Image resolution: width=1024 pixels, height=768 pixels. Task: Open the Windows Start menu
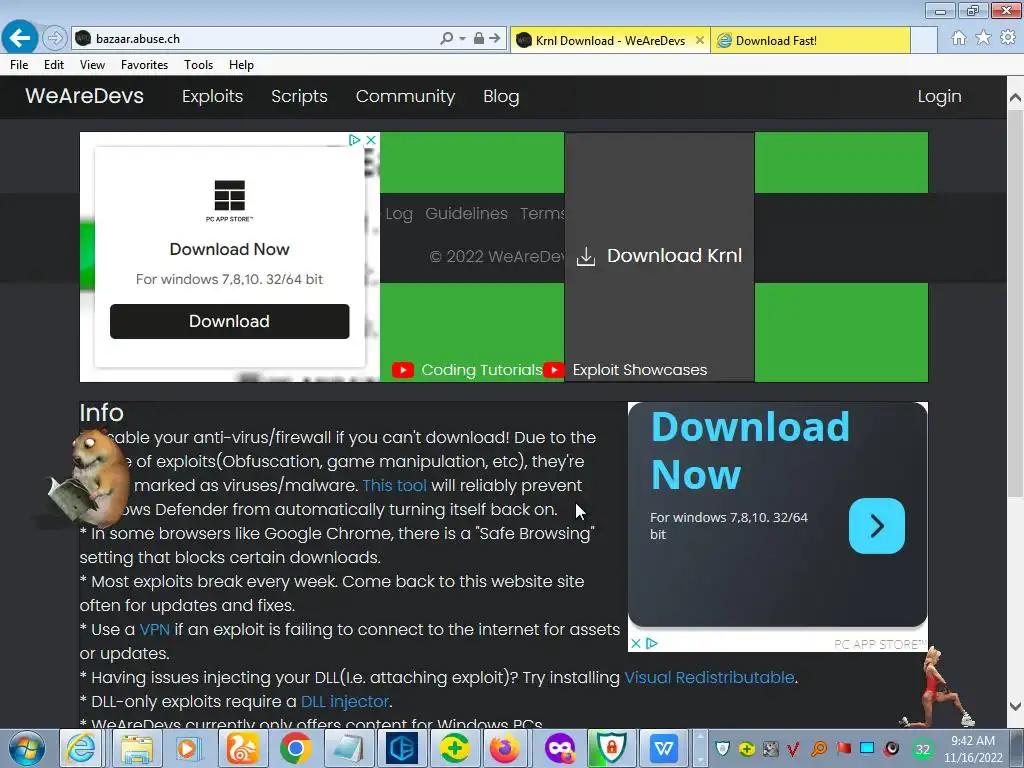click(26, 748)
